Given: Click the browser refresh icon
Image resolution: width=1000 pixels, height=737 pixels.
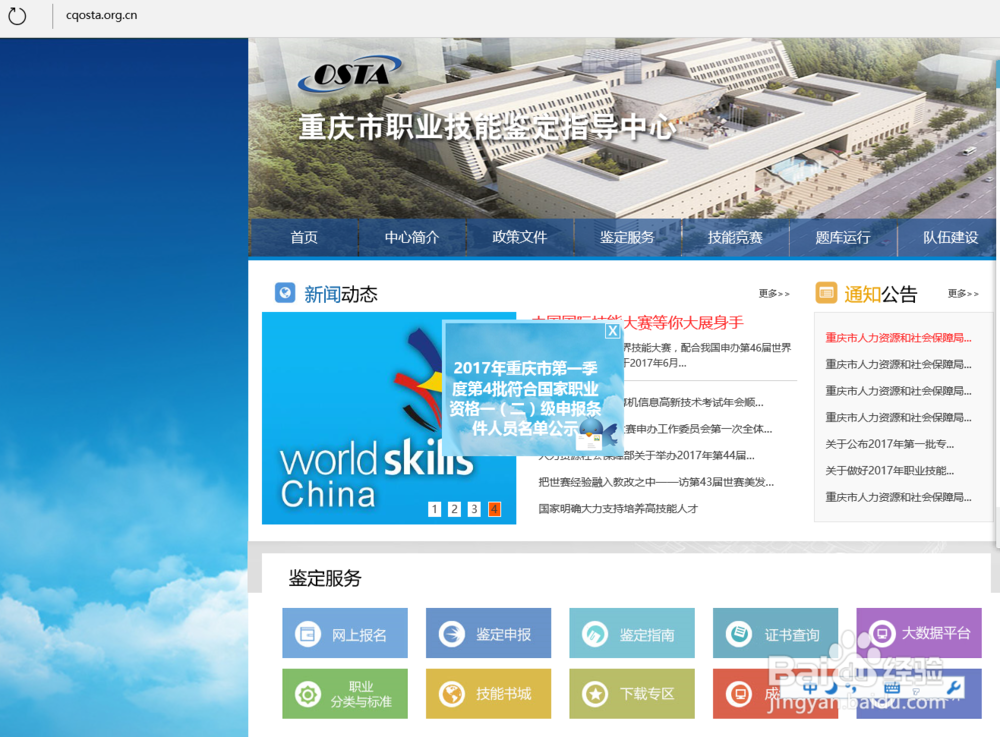Looking at the screenshot, I should click(x=17, y=15).
